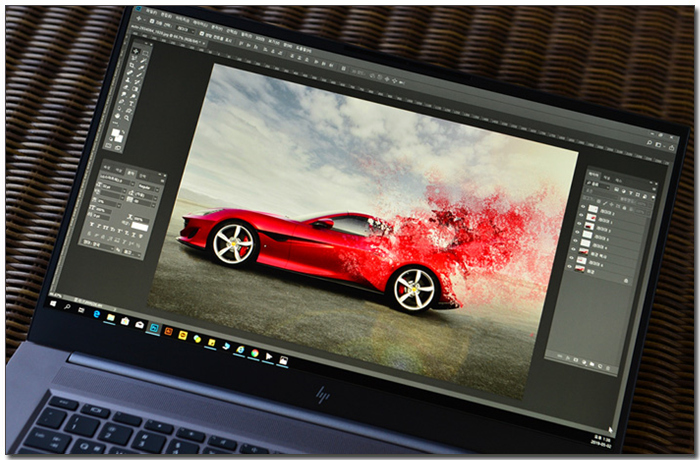Select the Crop tool
This screenshot has height=460, width=700.
pos(132,65)
